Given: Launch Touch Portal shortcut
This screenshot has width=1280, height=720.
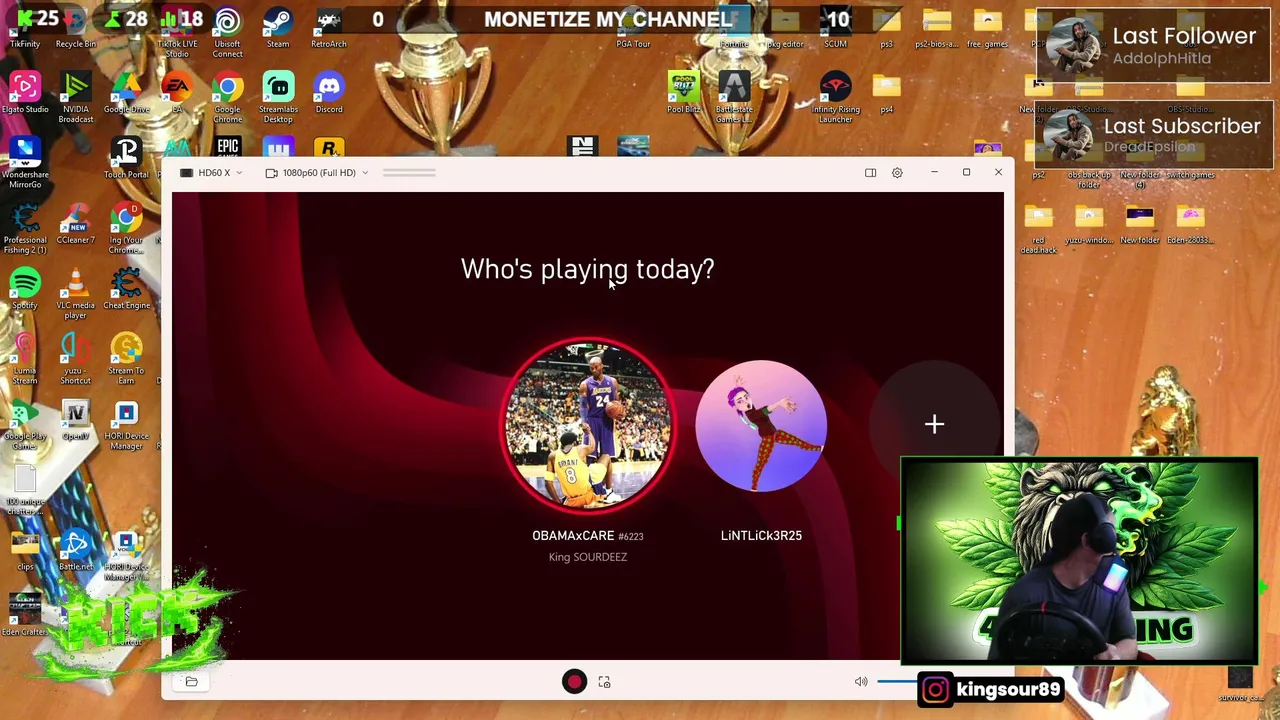Looking at the screenshot, I should tap(126, 158).
